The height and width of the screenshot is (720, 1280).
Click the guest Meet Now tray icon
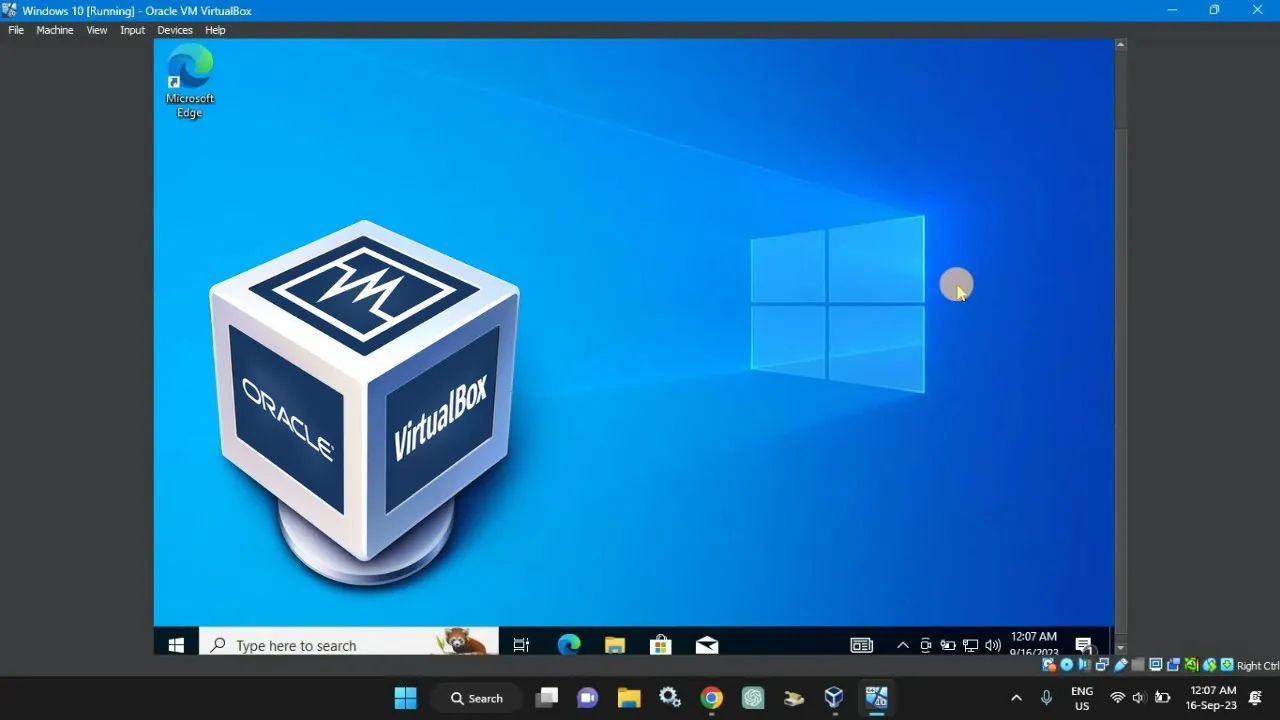pyautogui.click(x=926, y=645)
